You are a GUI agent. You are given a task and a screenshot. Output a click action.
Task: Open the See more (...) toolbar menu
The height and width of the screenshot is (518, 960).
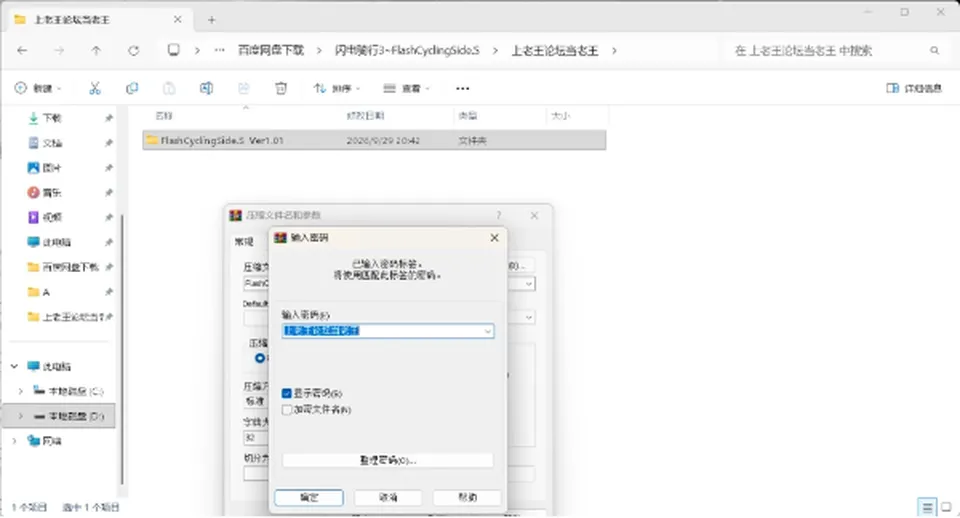click(462, 88)
